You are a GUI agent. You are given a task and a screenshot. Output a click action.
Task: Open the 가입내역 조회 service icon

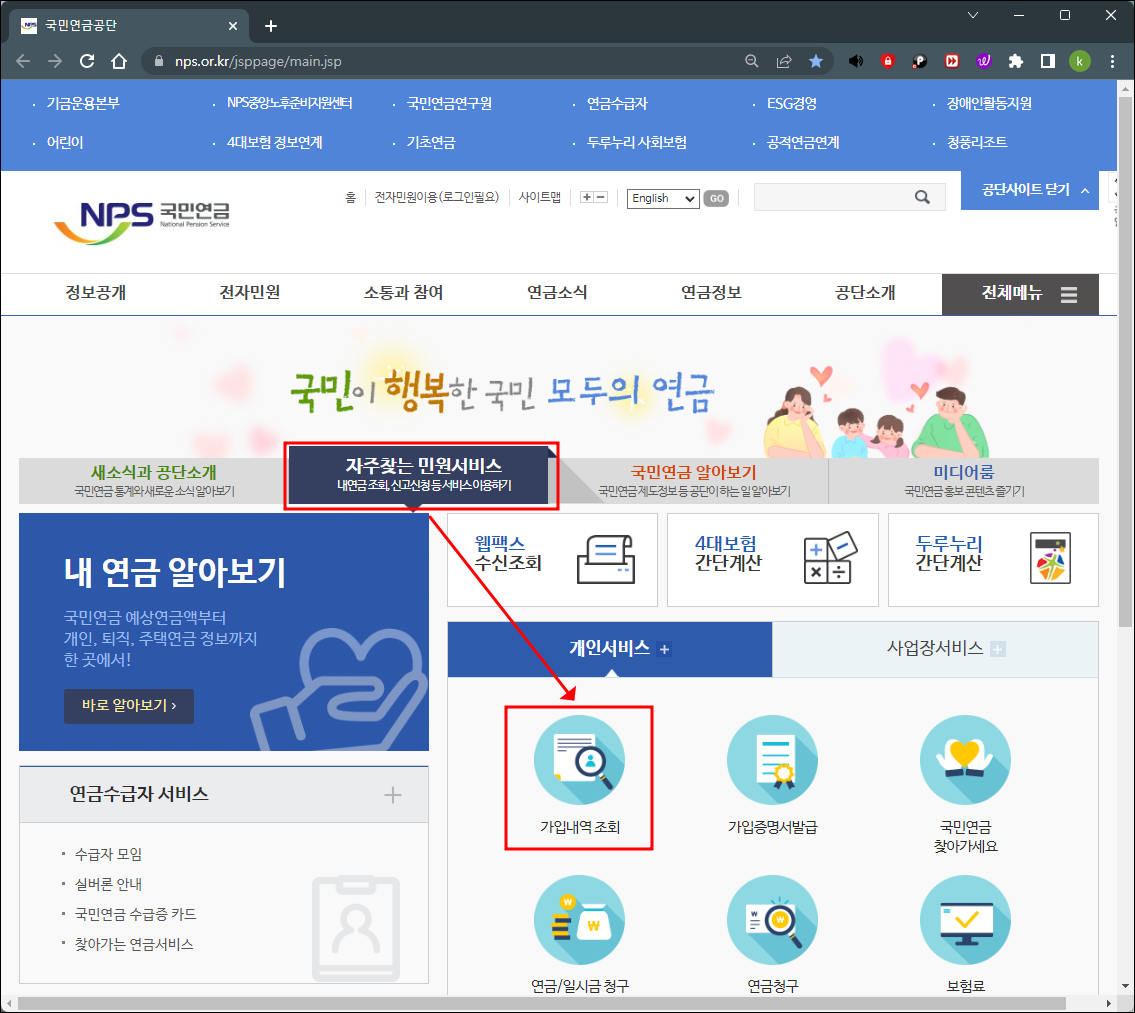(578, 760)
